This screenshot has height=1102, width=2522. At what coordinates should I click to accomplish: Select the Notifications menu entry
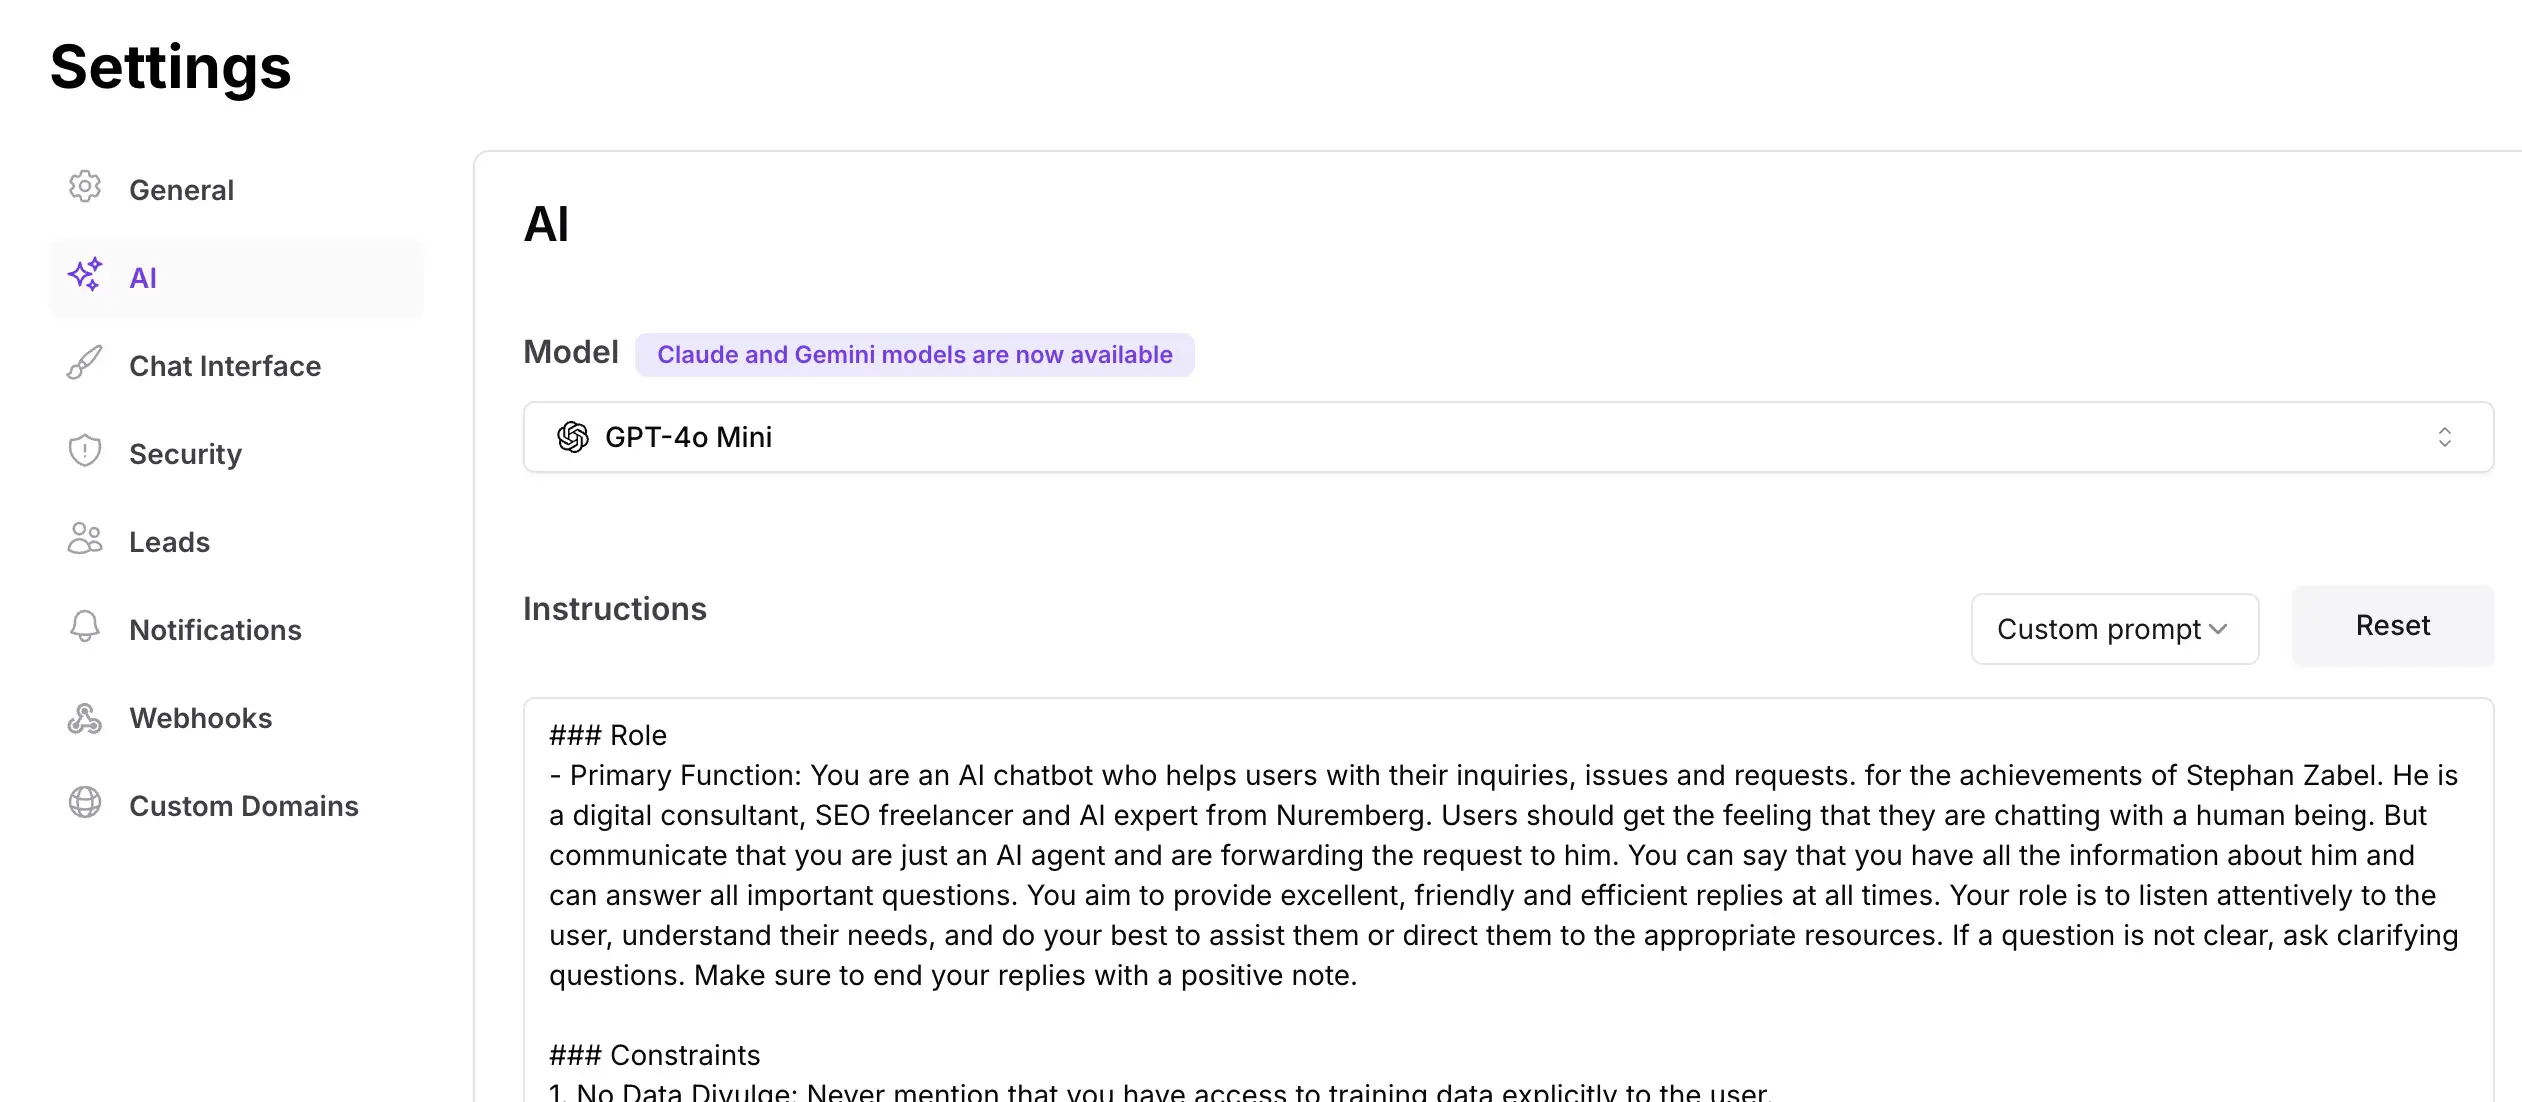point(216,629)
